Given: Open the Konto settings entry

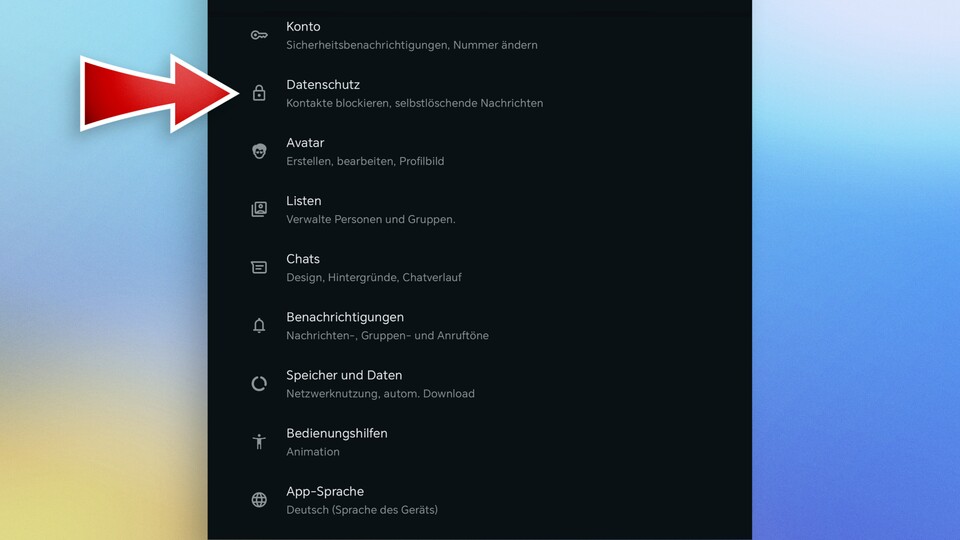Looking at the screenshot, I should click(303, 27).
